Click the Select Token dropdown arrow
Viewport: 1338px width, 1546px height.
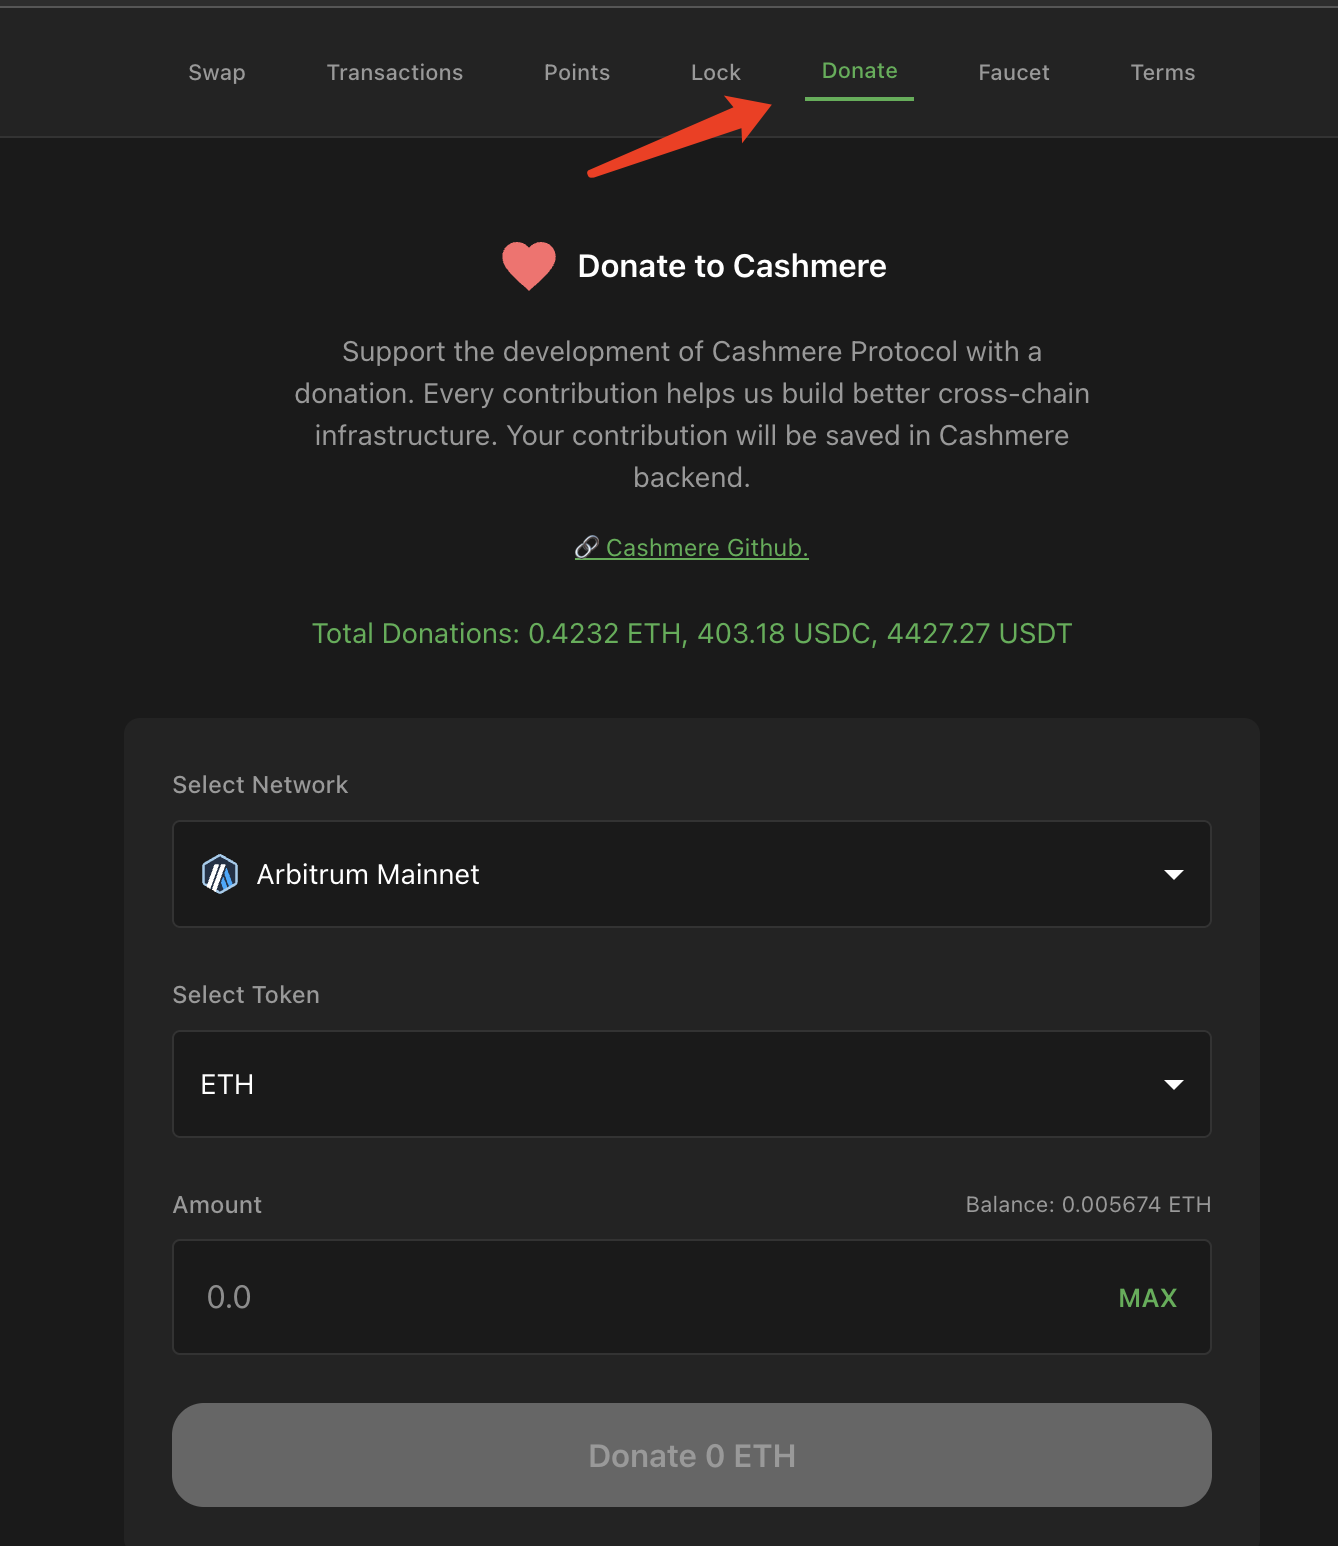1174,1084
